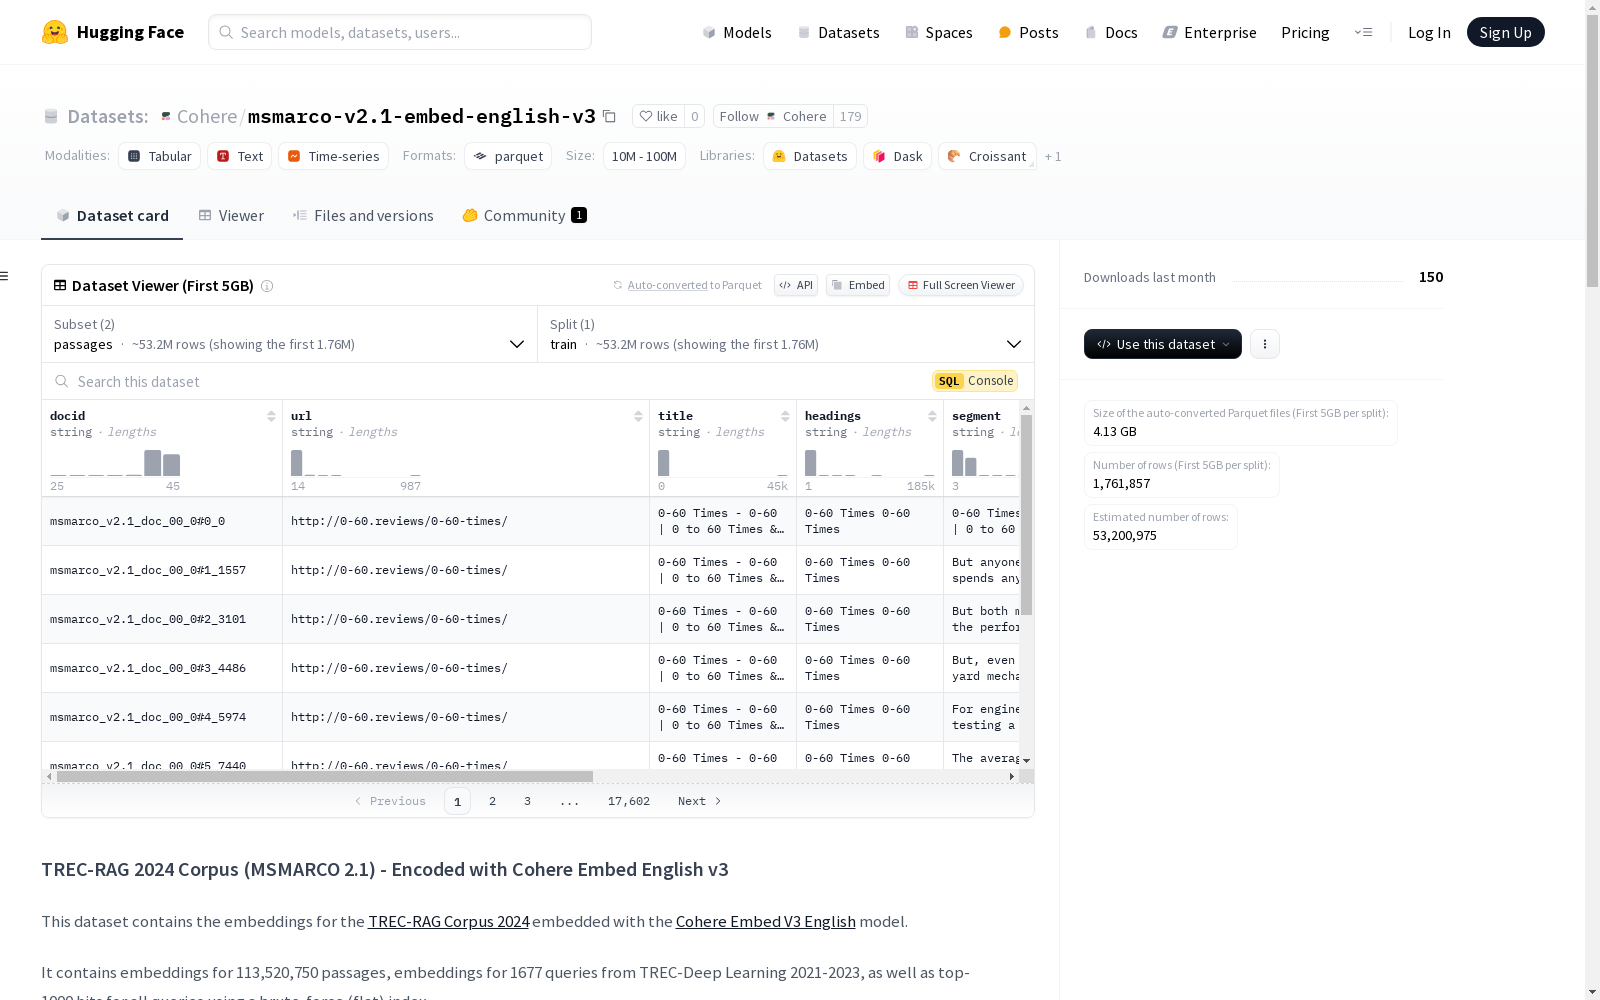Select the Dask library tag

(x=898, y=156)
